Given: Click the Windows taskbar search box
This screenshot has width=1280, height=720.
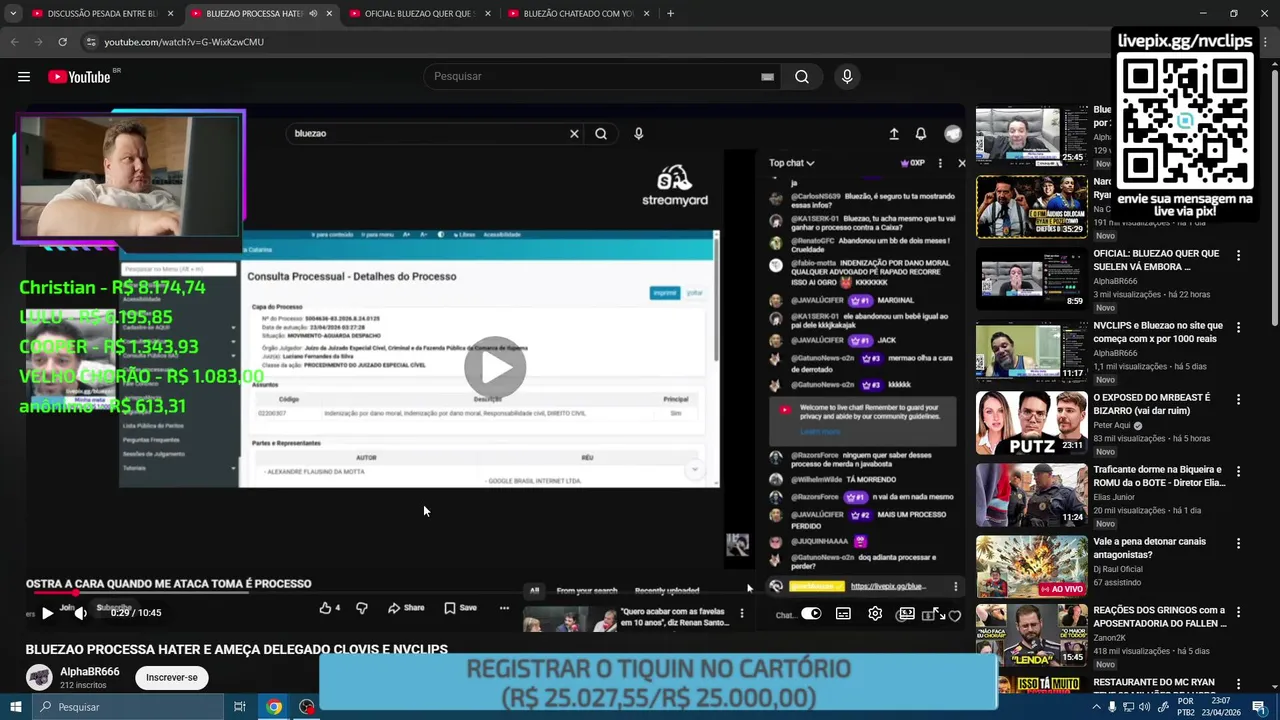Looking at the screenshot, I should pyautogui.click(x=127, y=707).
